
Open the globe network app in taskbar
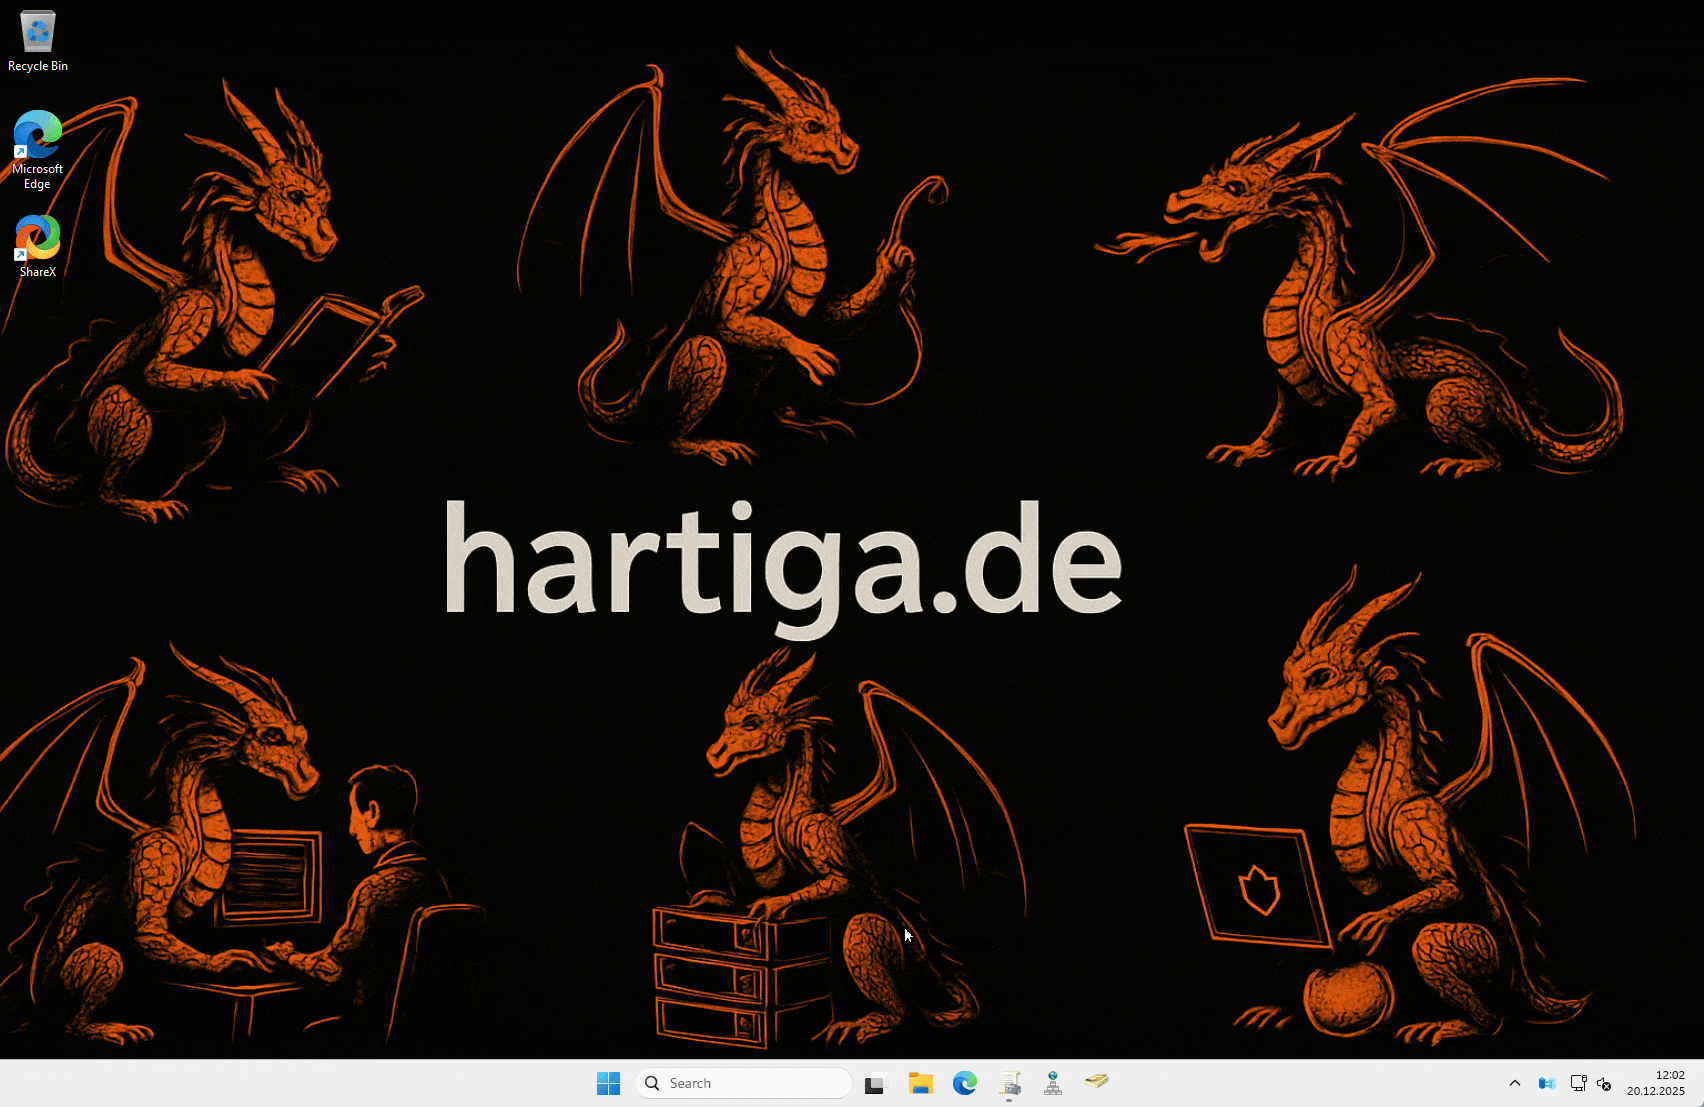[x=1053, y=1083]
